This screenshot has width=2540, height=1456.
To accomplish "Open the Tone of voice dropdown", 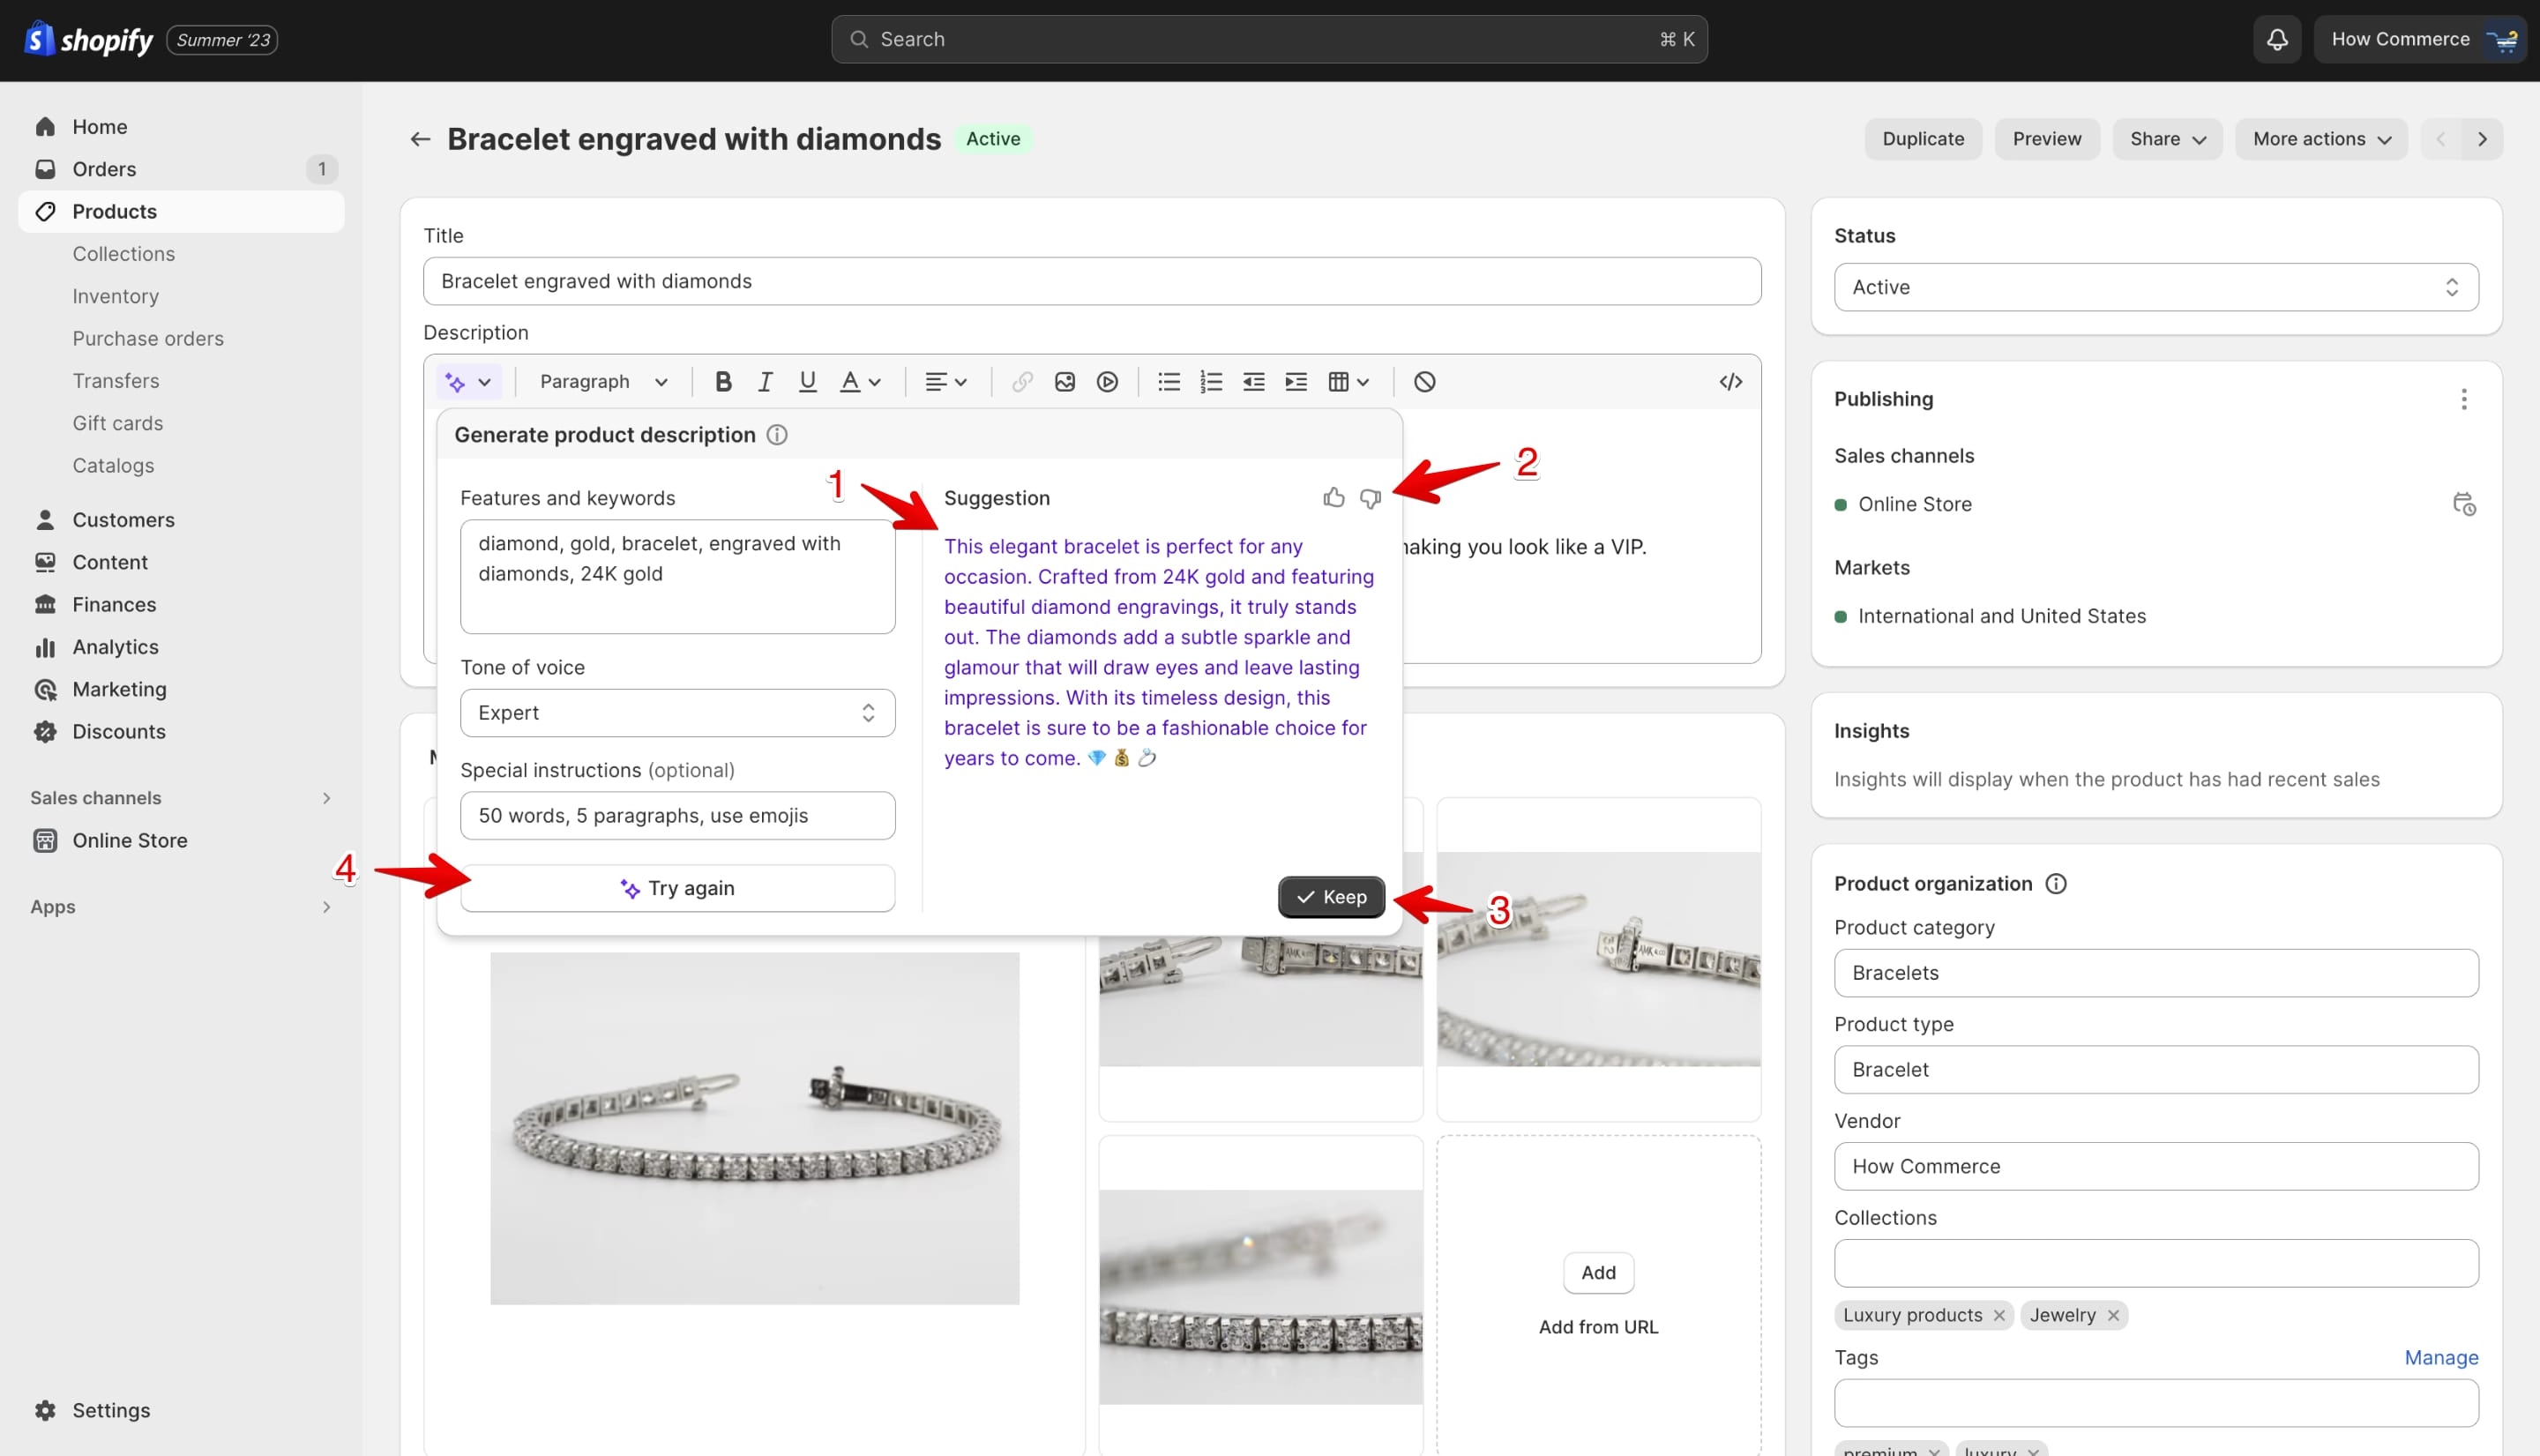I will click(x=677, y=713).
